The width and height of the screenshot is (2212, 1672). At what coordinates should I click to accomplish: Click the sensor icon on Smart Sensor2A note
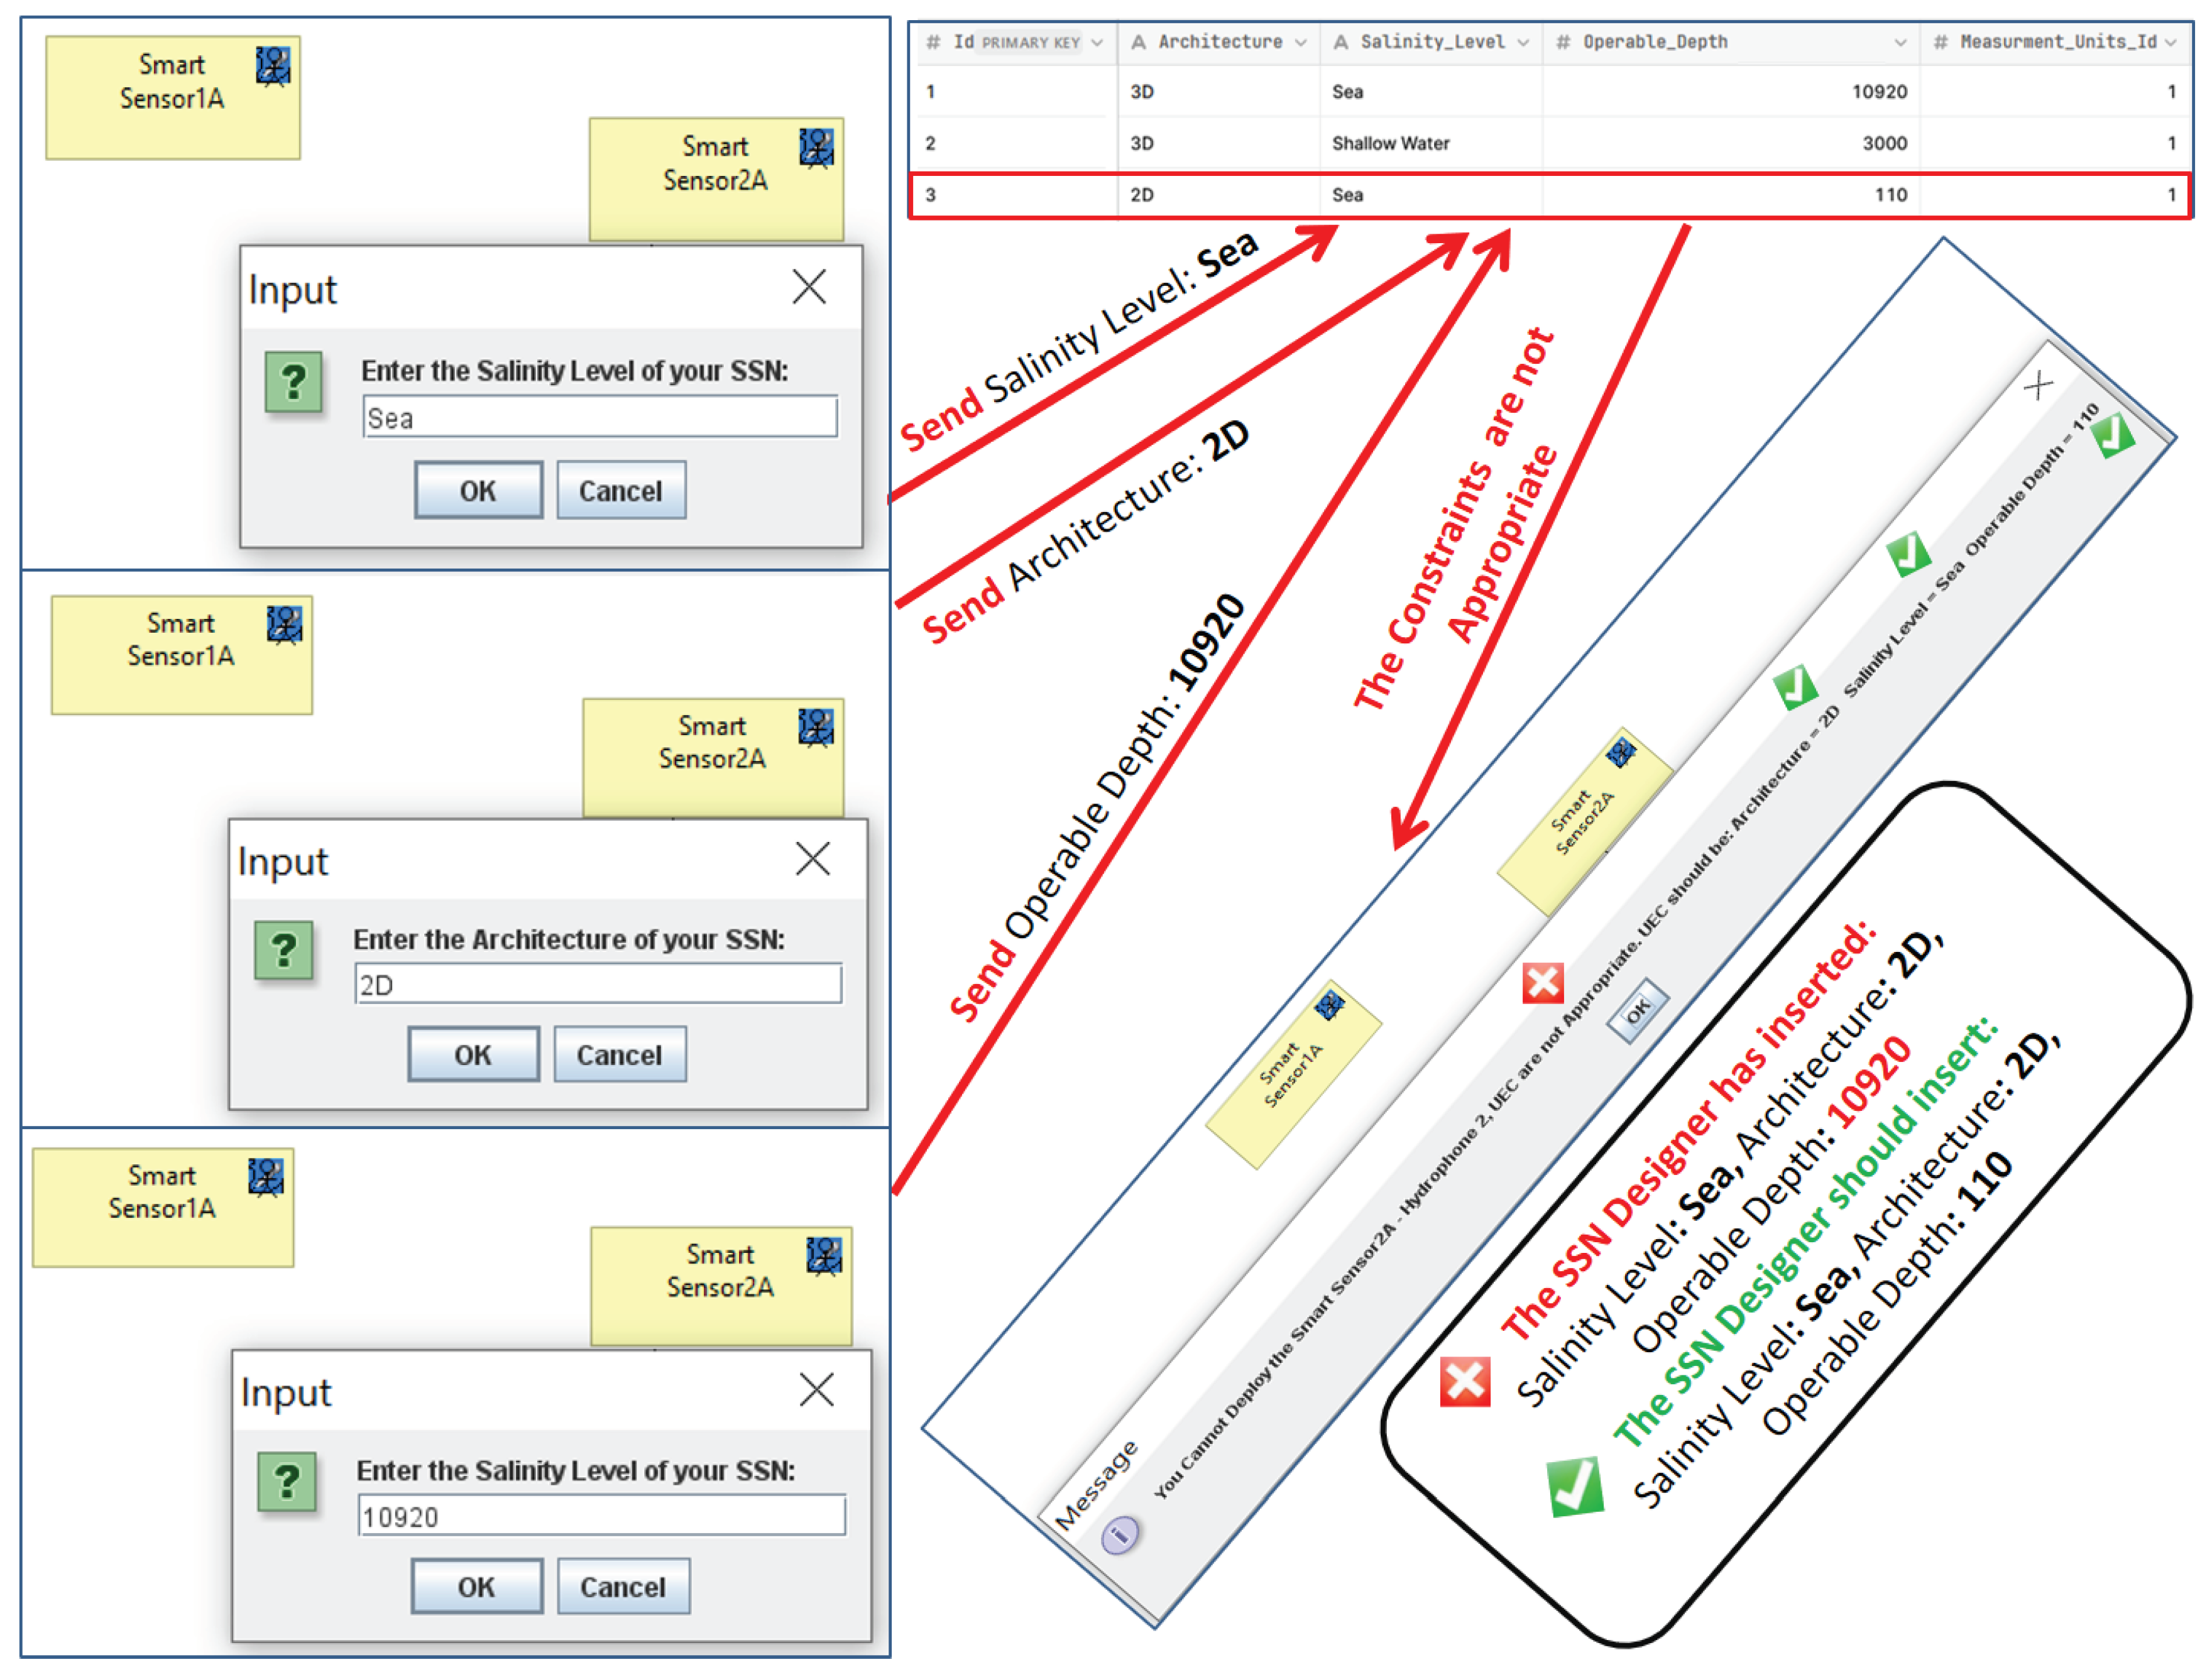[x=817, y=145]
